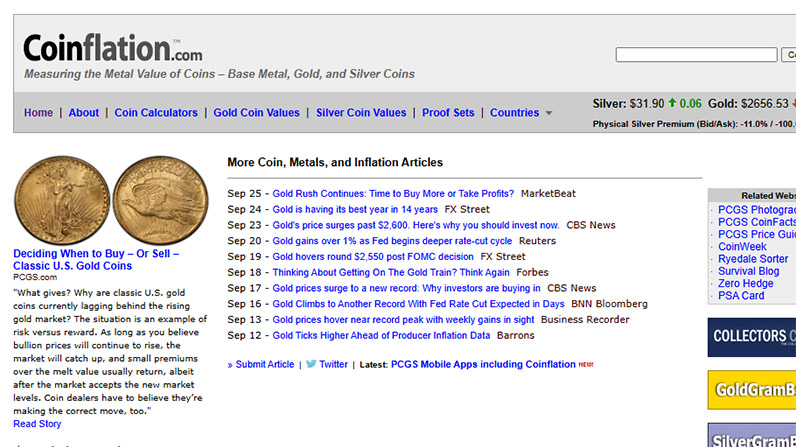Open 'Gold prices hover near record peak' article
This screenshot has width=796, height=447.
point(403,319)
